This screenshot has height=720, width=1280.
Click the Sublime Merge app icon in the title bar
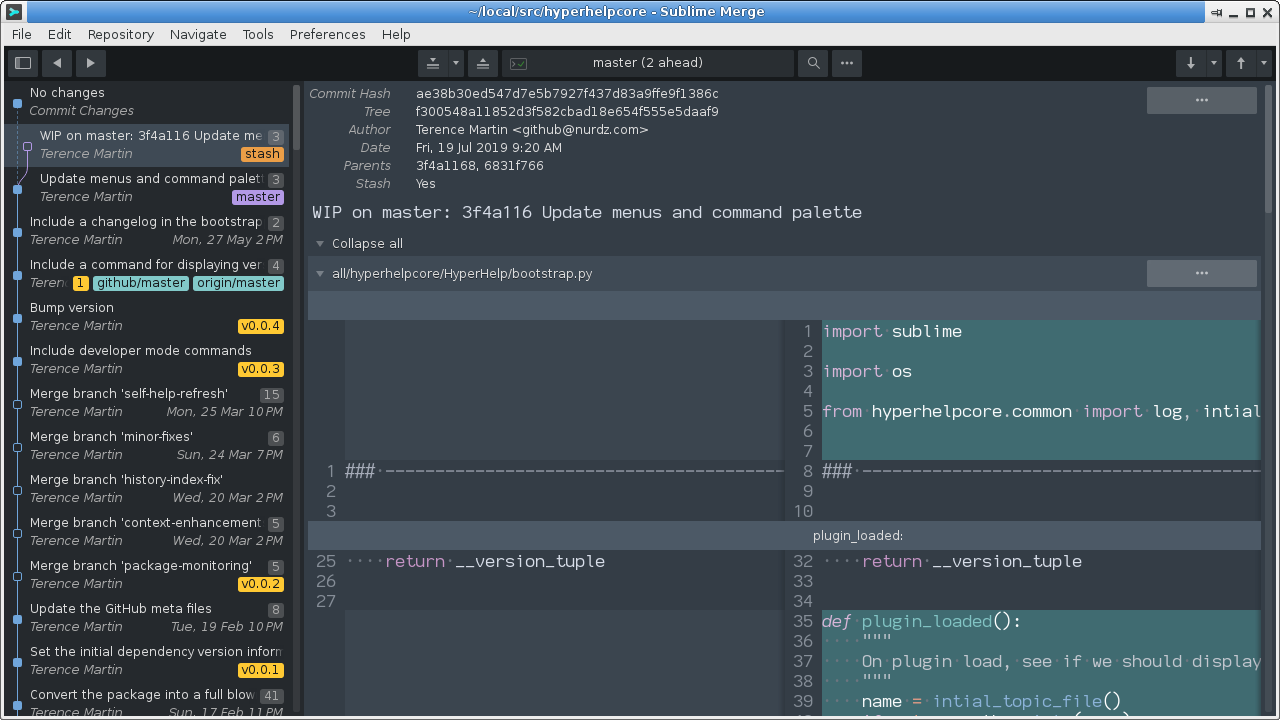pyautogui.click(x=14, y=11)
